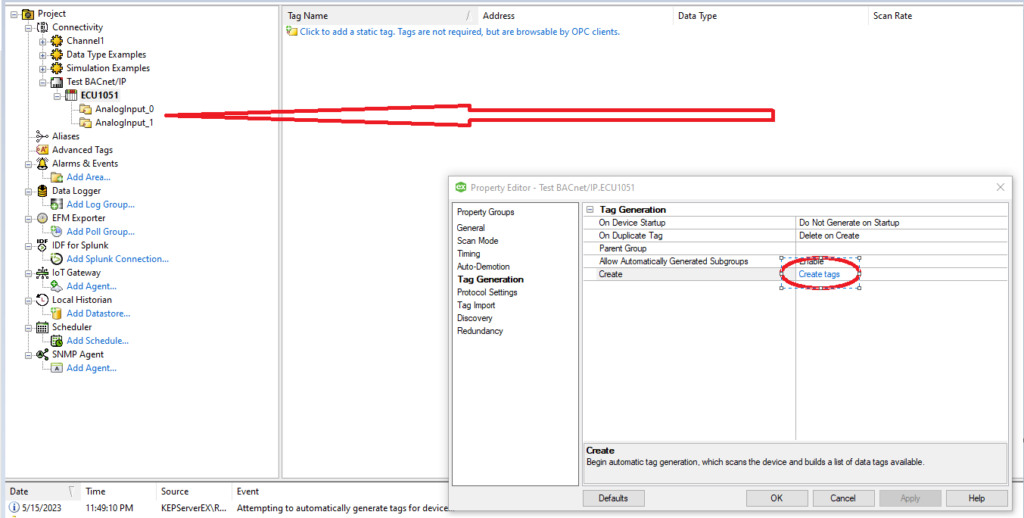The height and width of the screenshot is (518, 1024).
Task: Click the Channel1 gear icon
Action: [x=57, y=41]
